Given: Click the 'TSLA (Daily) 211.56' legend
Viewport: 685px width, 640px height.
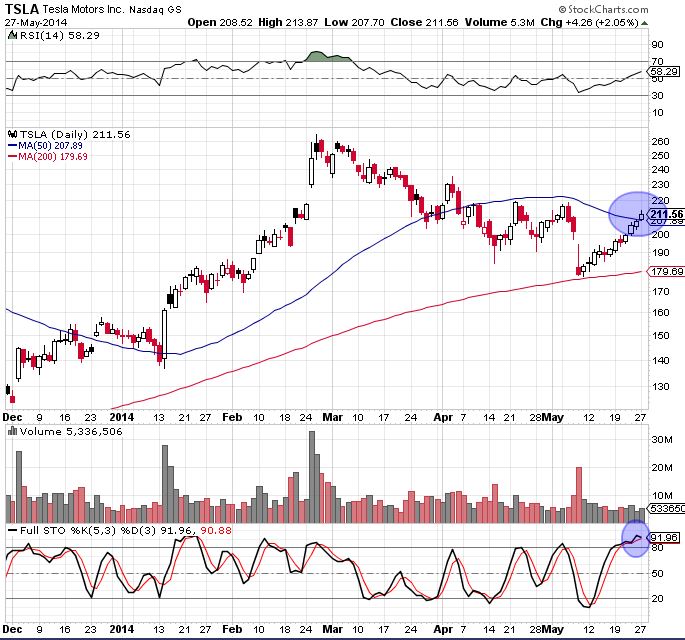Looking at the screenshot, I should (75, 135).
